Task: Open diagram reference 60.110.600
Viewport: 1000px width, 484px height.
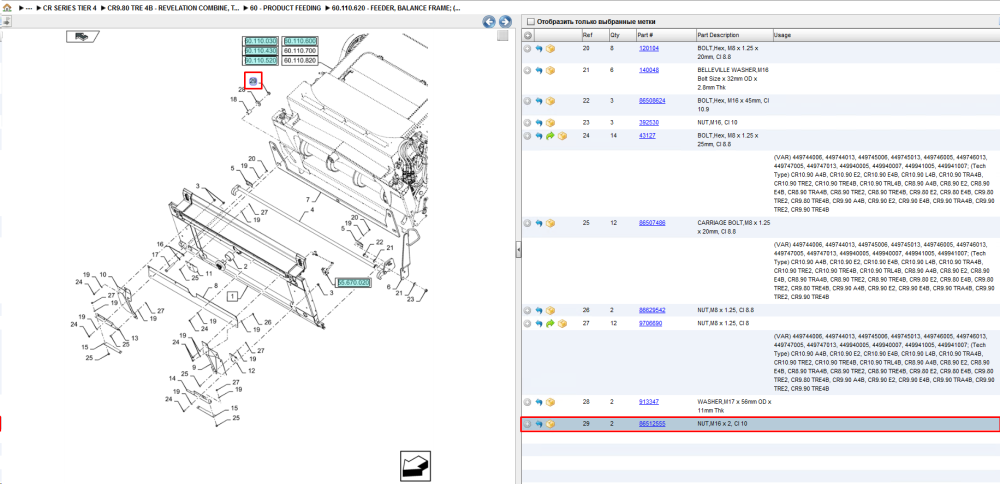Action: point(300,41)
